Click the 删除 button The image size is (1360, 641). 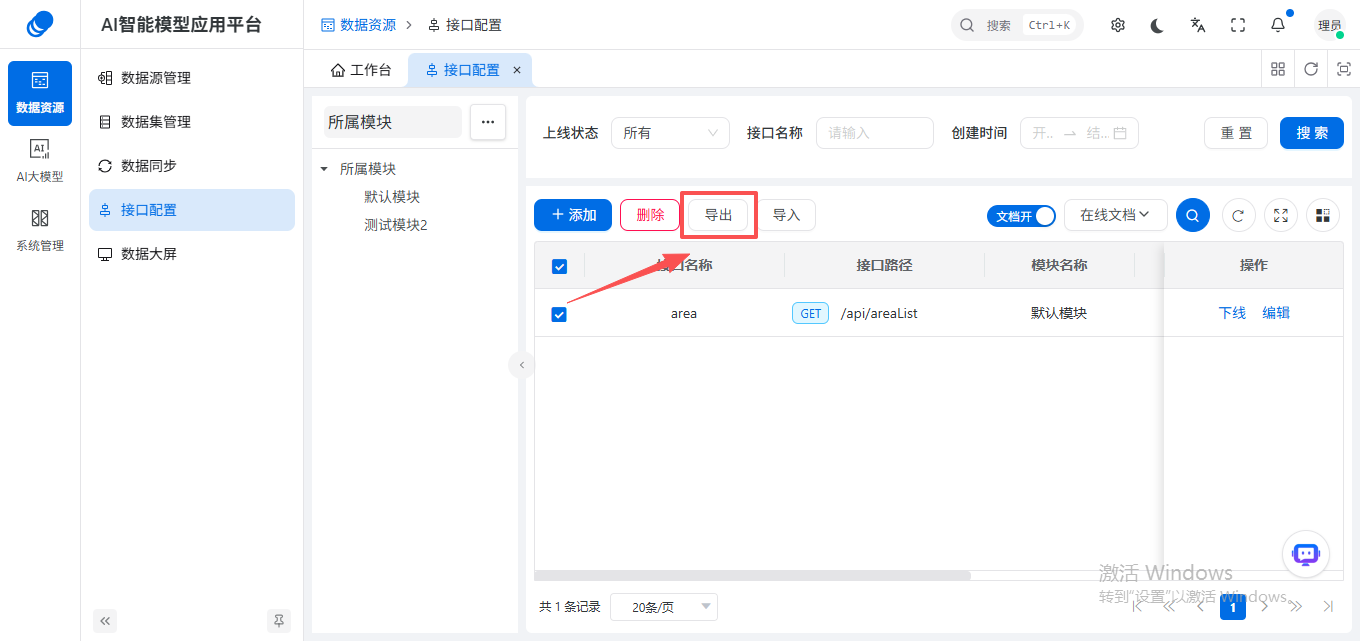650,215
